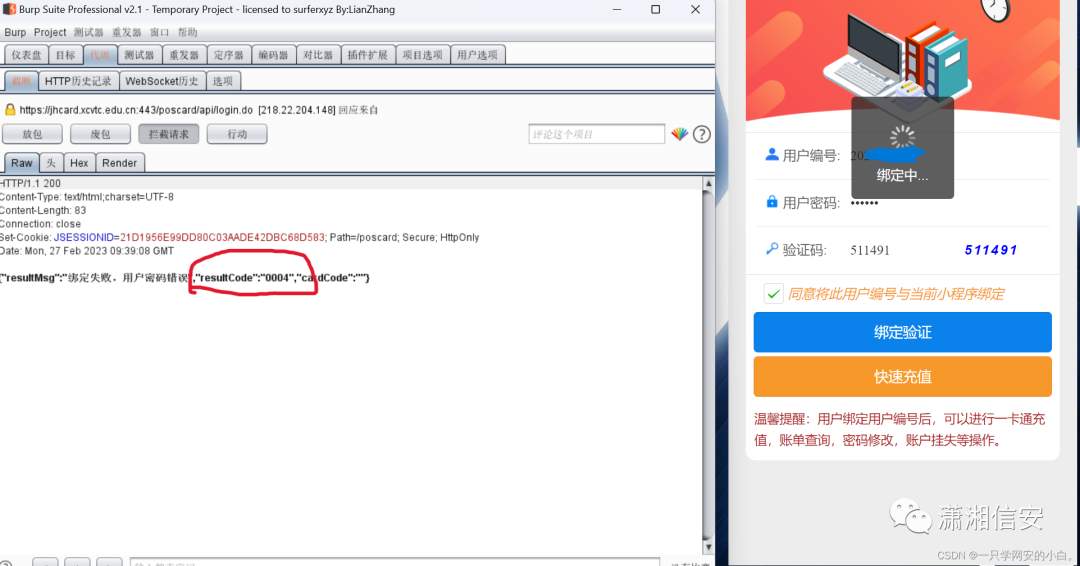Open the WebSocket历史 sub-tab
Screen dimensions: 1080x566
[x=162, y=81]
